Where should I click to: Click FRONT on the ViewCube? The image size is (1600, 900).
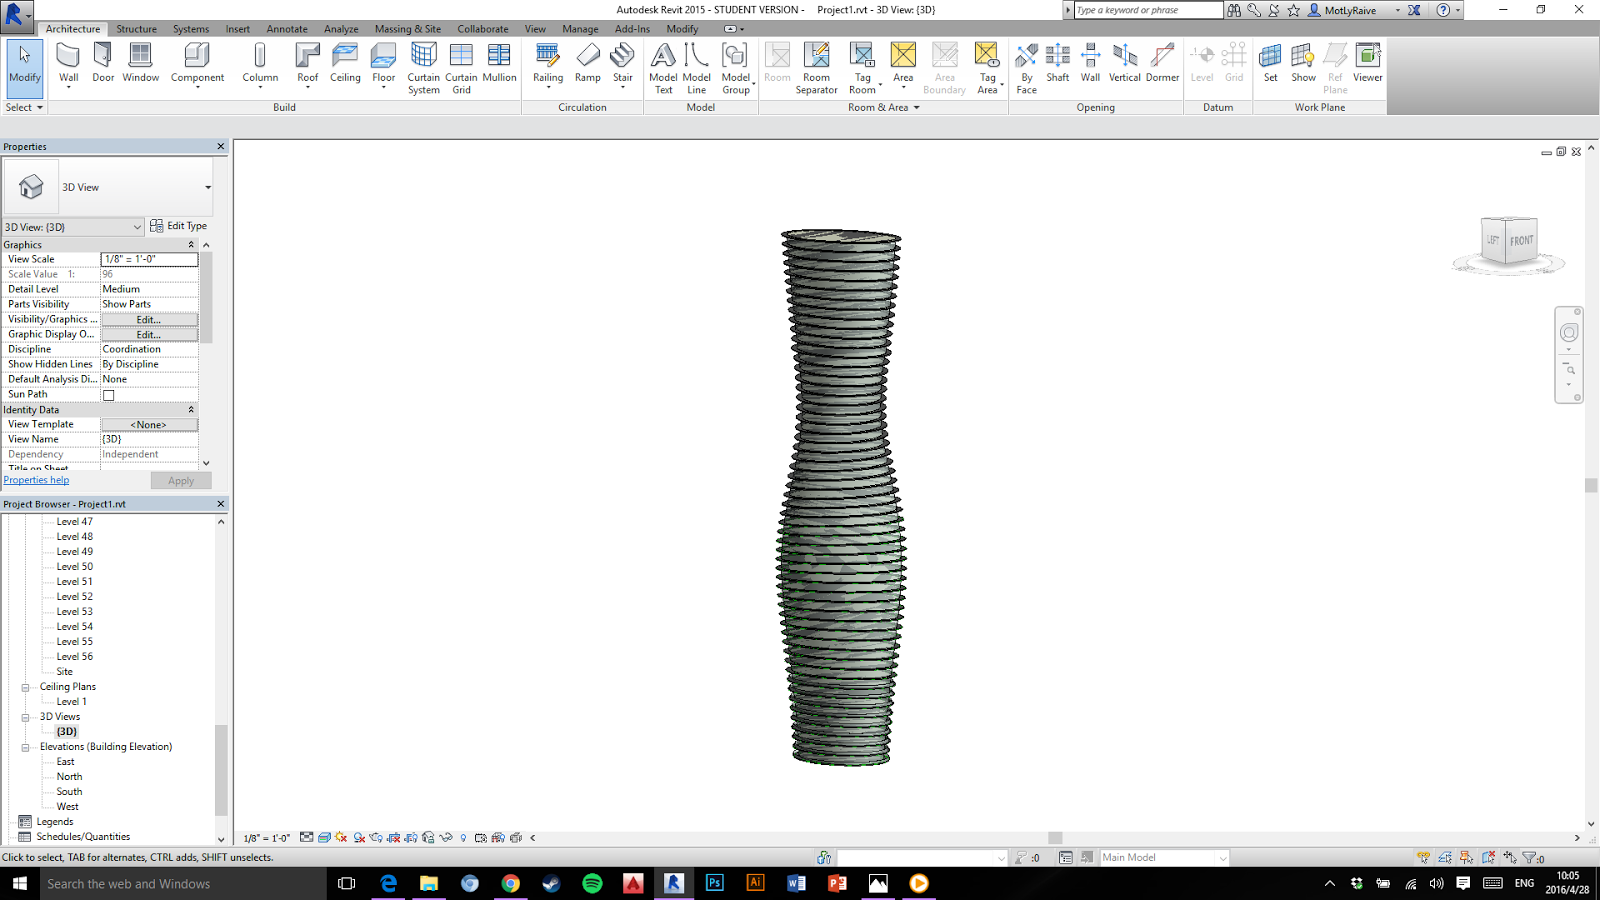(x=1521, y=240)
